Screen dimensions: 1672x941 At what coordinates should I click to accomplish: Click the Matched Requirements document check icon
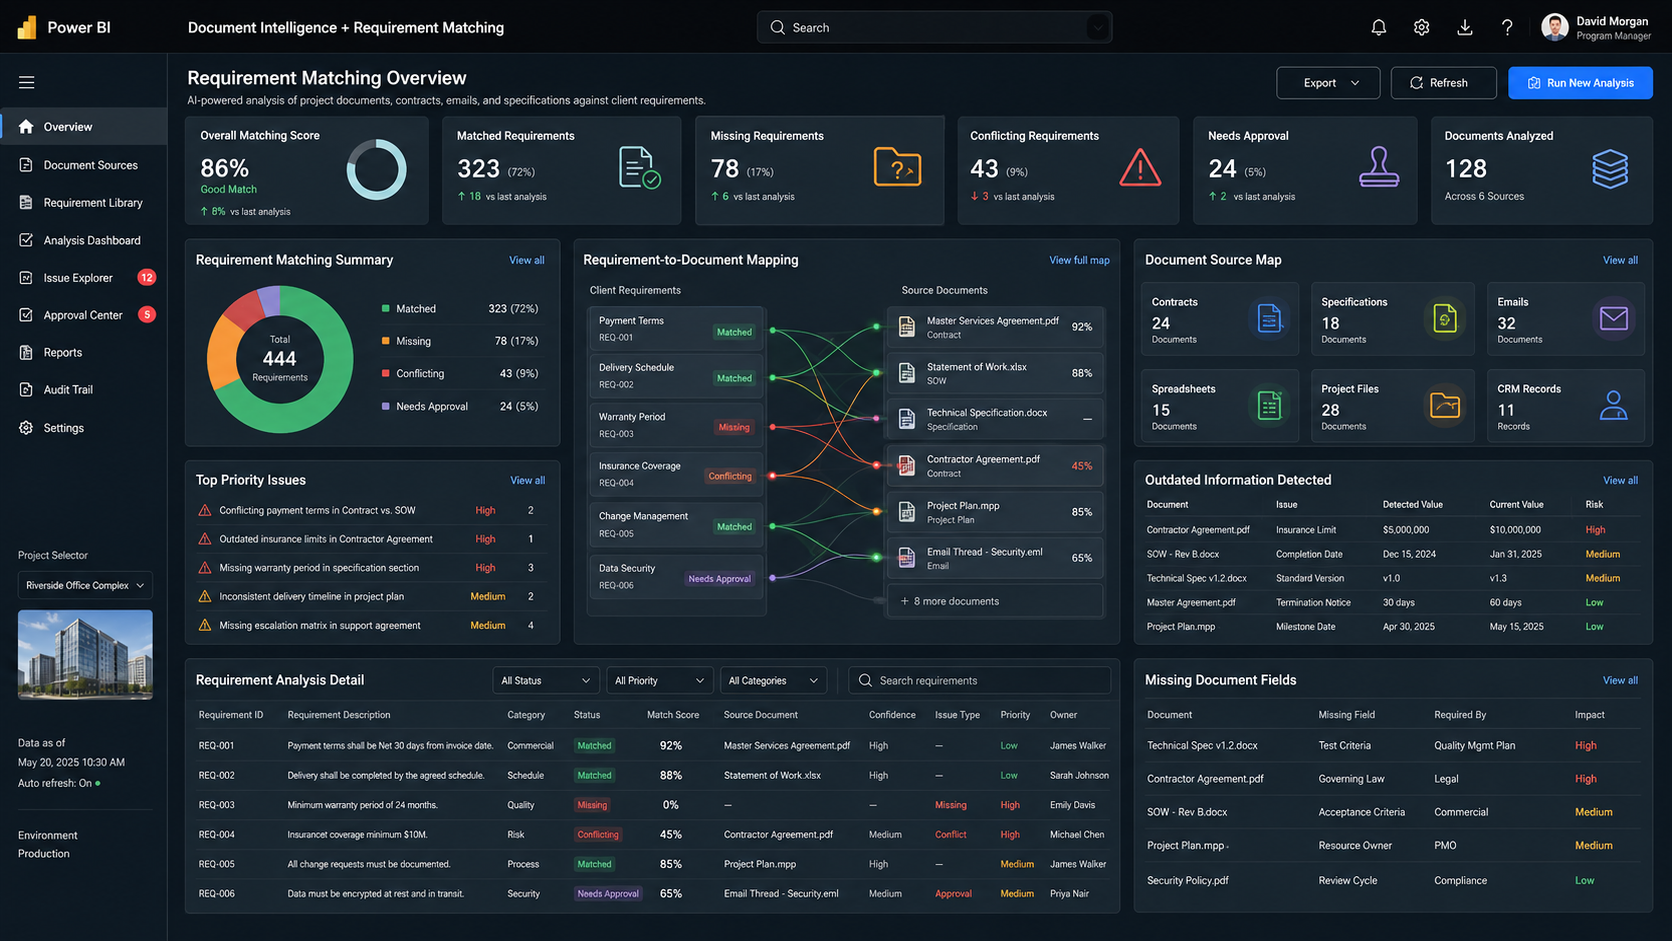click(x=639, y=168)
